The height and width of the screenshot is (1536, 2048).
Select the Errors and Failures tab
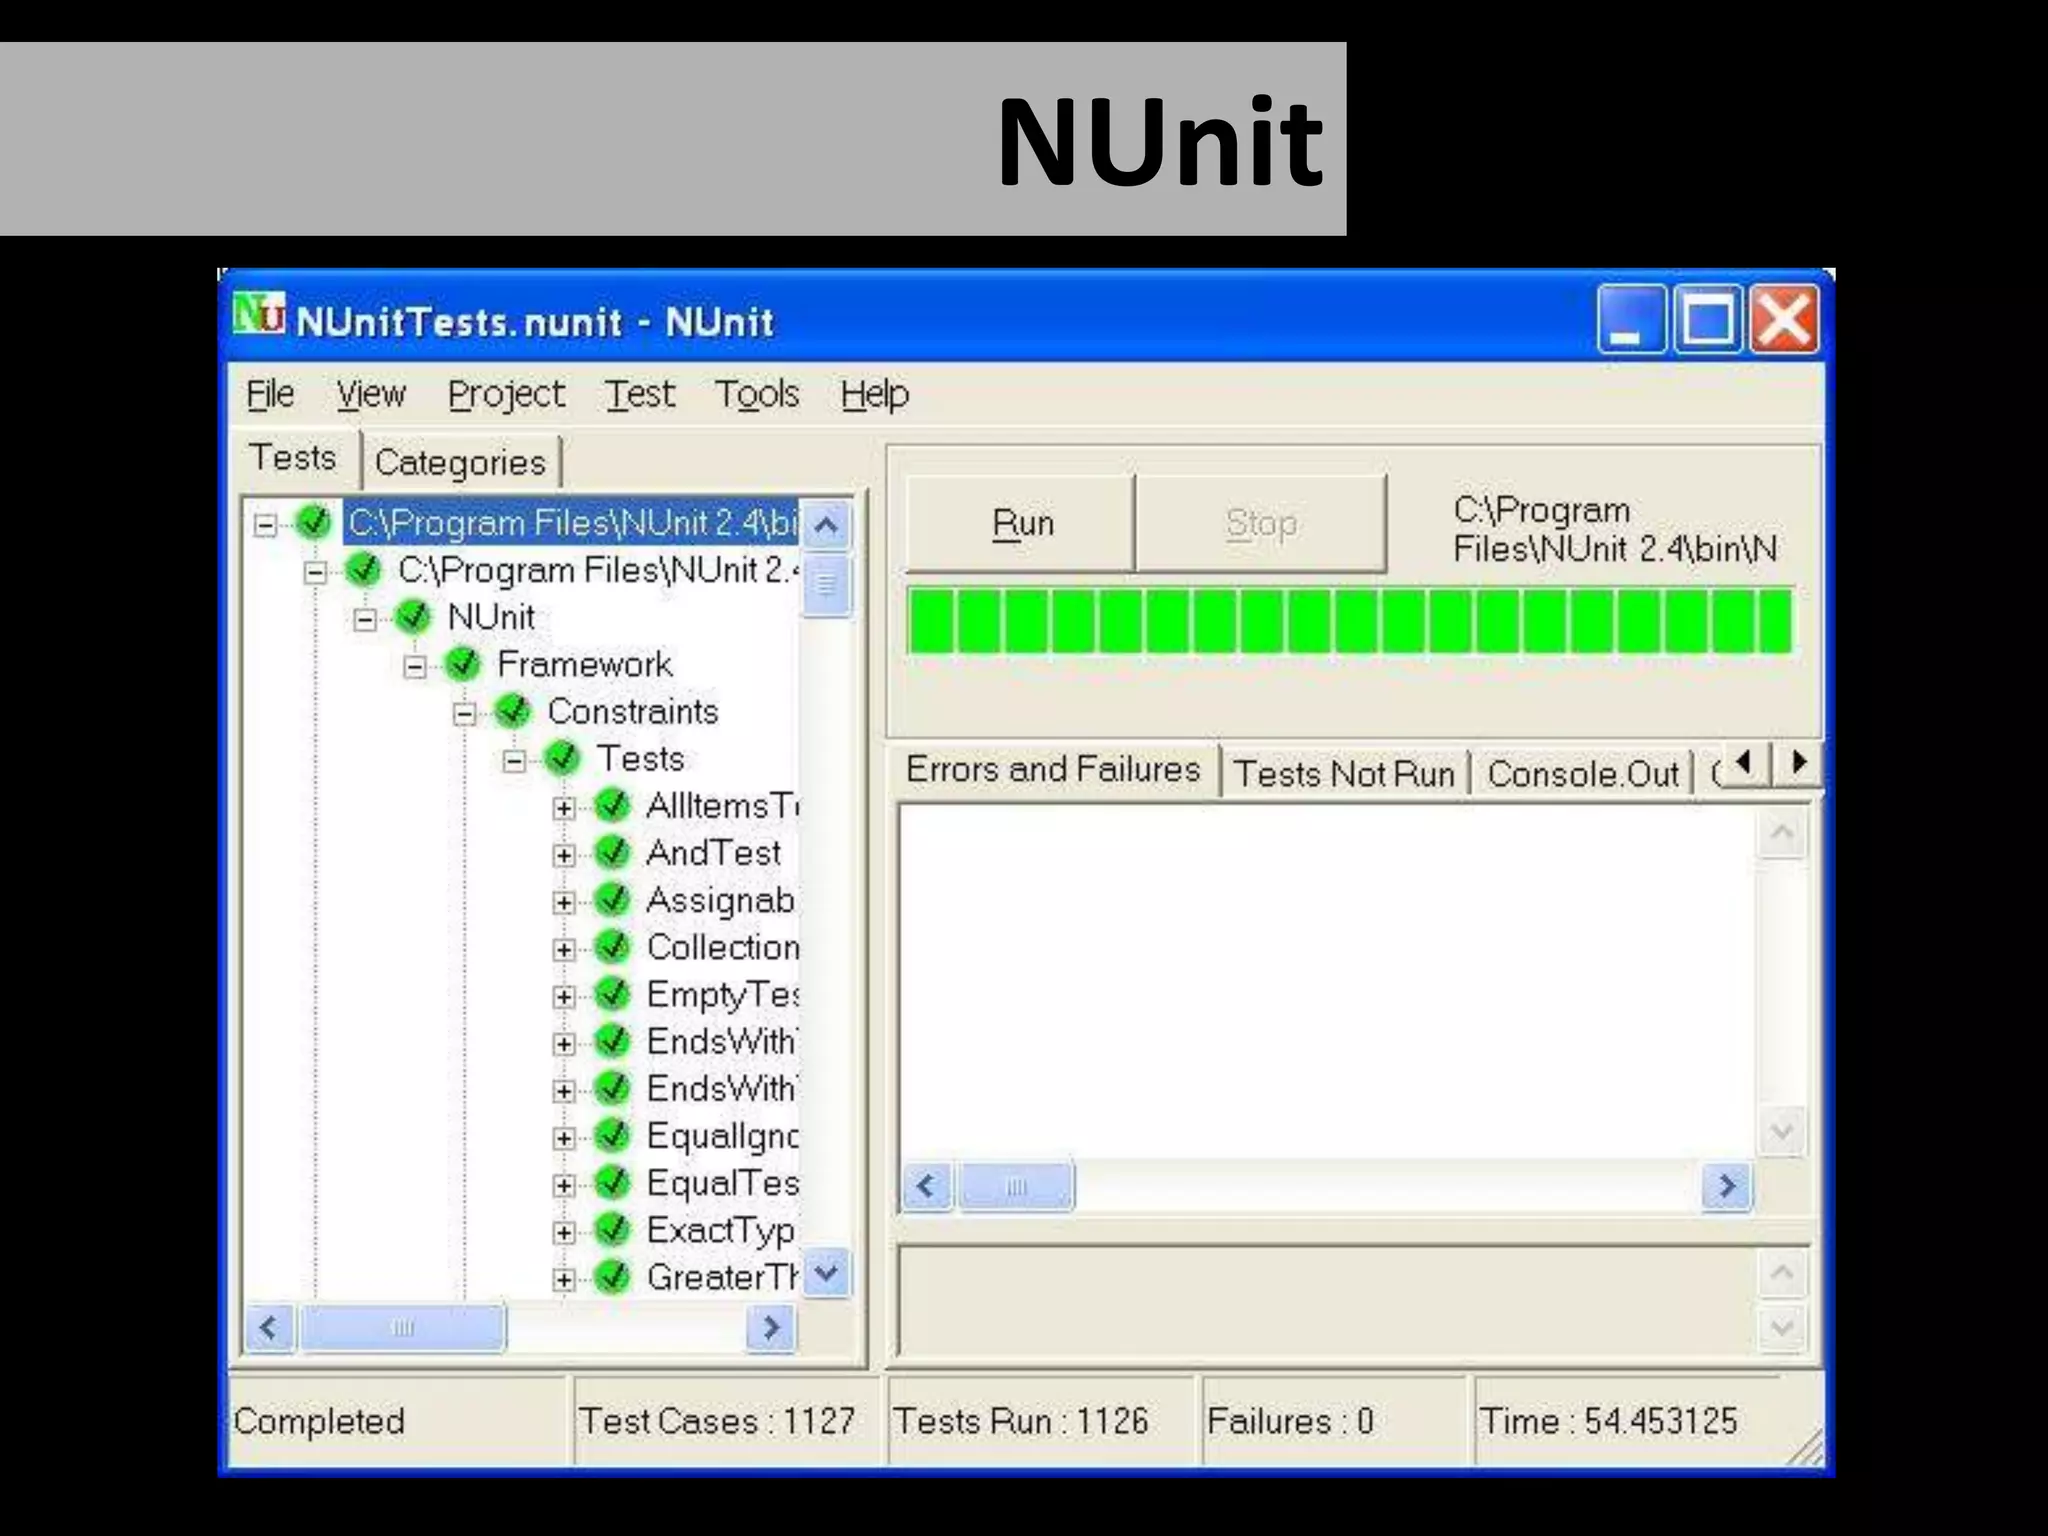click(1053, 770)
